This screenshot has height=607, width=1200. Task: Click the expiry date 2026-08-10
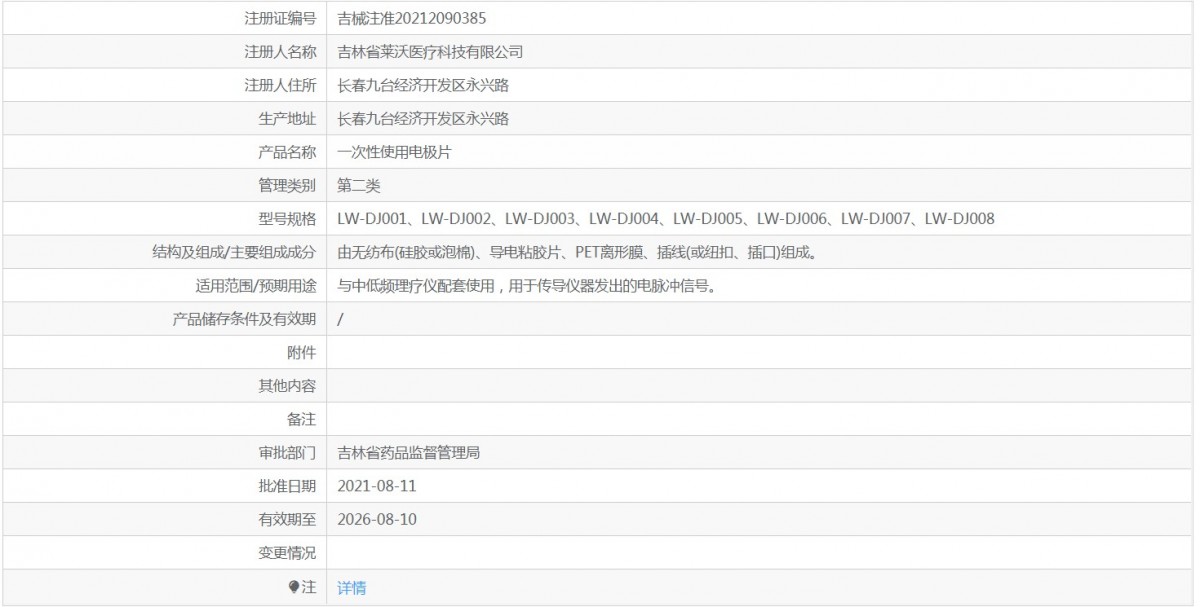point(376,520)
